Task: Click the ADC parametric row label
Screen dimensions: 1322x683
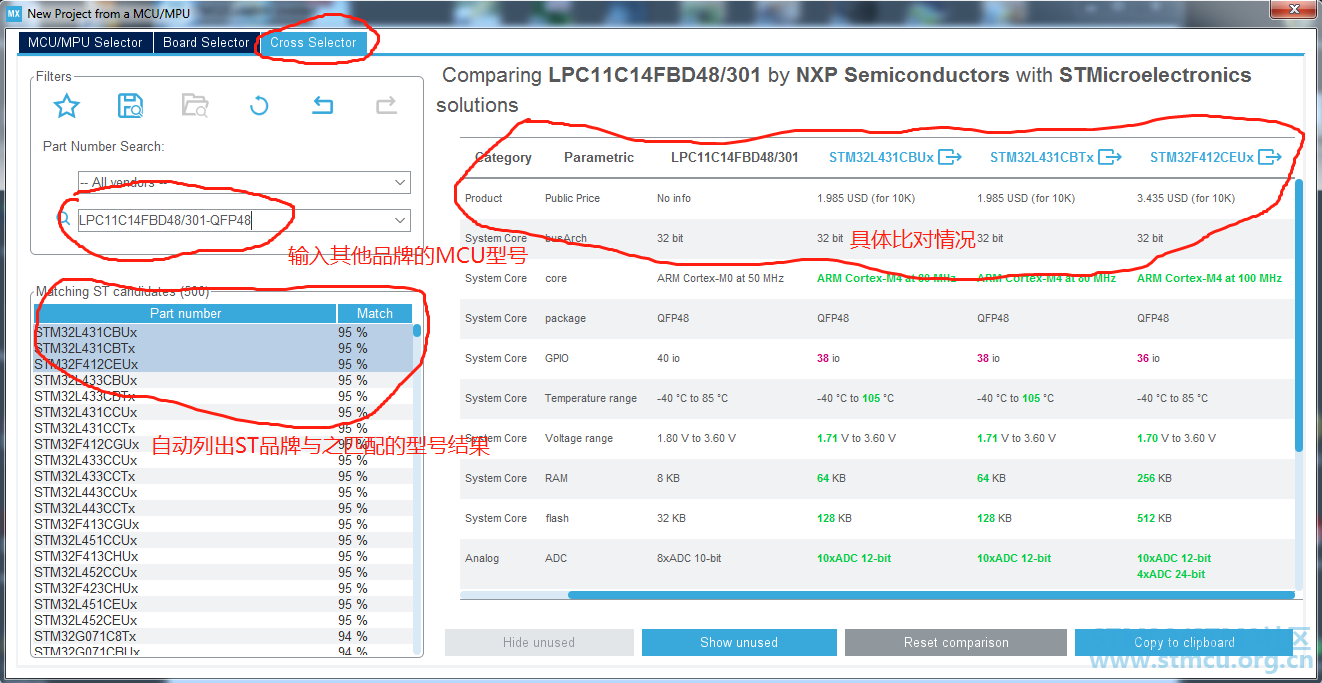Action: point(556,558)
